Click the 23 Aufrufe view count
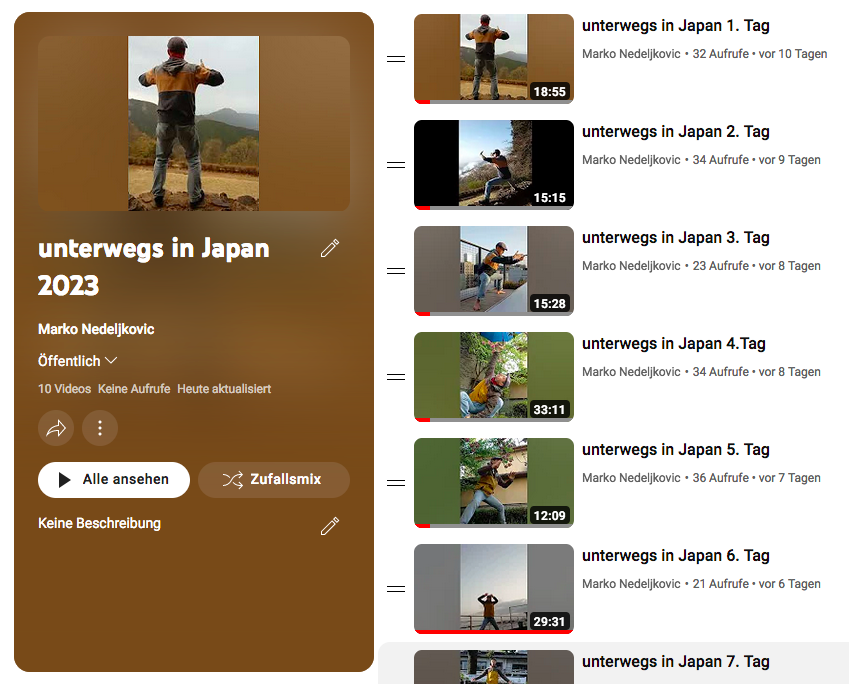849x684 pixels. click(721, 266)
